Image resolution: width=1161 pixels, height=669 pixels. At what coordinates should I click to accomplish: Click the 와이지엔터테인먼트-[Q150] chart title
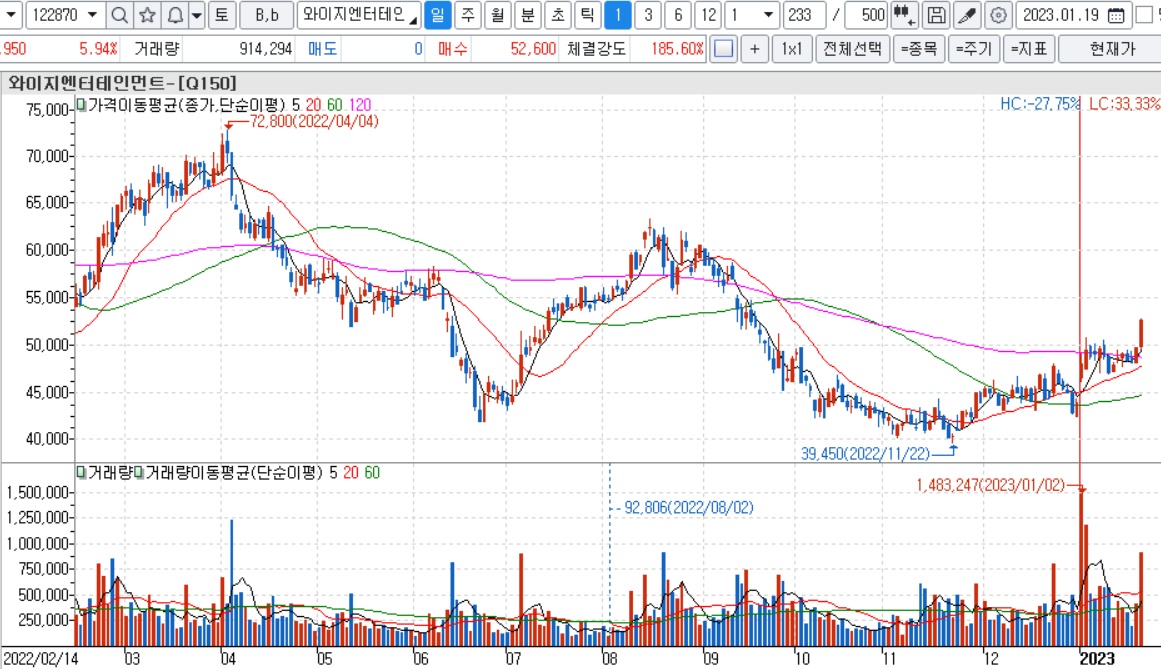(122, 82)
